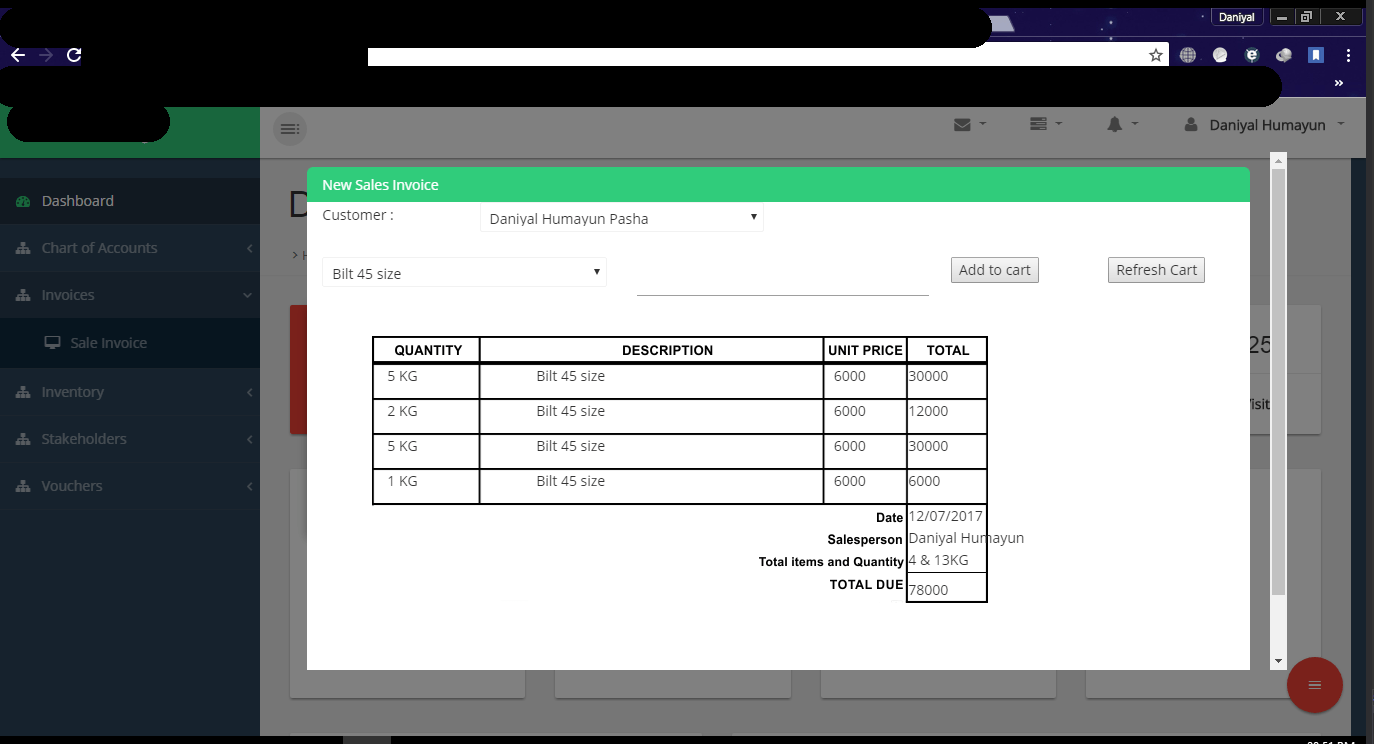Expand the Stakeholders chevron
Image resolution: width=1374 pixels, height=744 pixels.
[x=249, y=439]
